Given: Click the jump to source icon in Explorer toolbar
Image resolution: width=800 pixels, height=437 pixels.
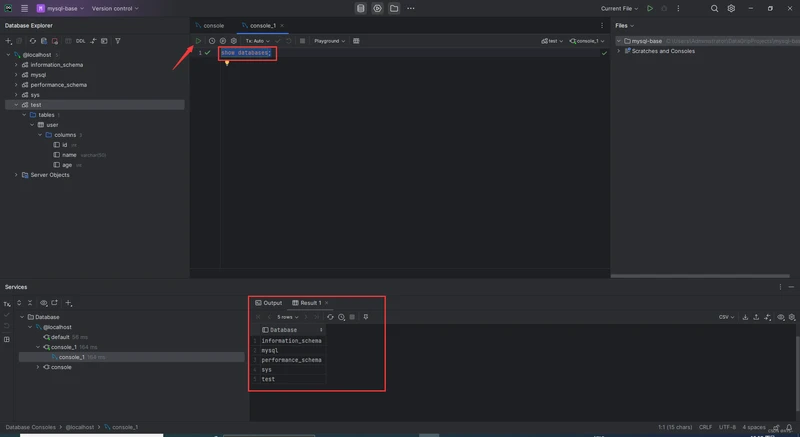Looking at the screenshot, I should click(93, 41).
